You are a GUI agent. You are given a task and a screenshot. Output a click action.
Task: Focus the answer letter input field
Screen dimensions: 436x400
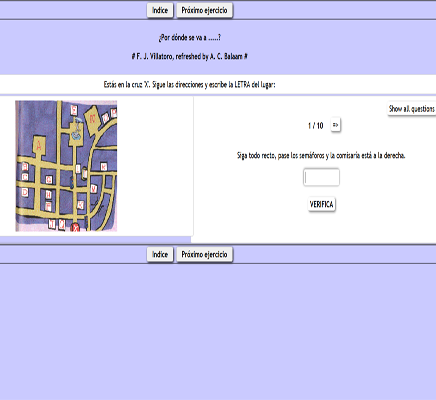pos(321,177)
